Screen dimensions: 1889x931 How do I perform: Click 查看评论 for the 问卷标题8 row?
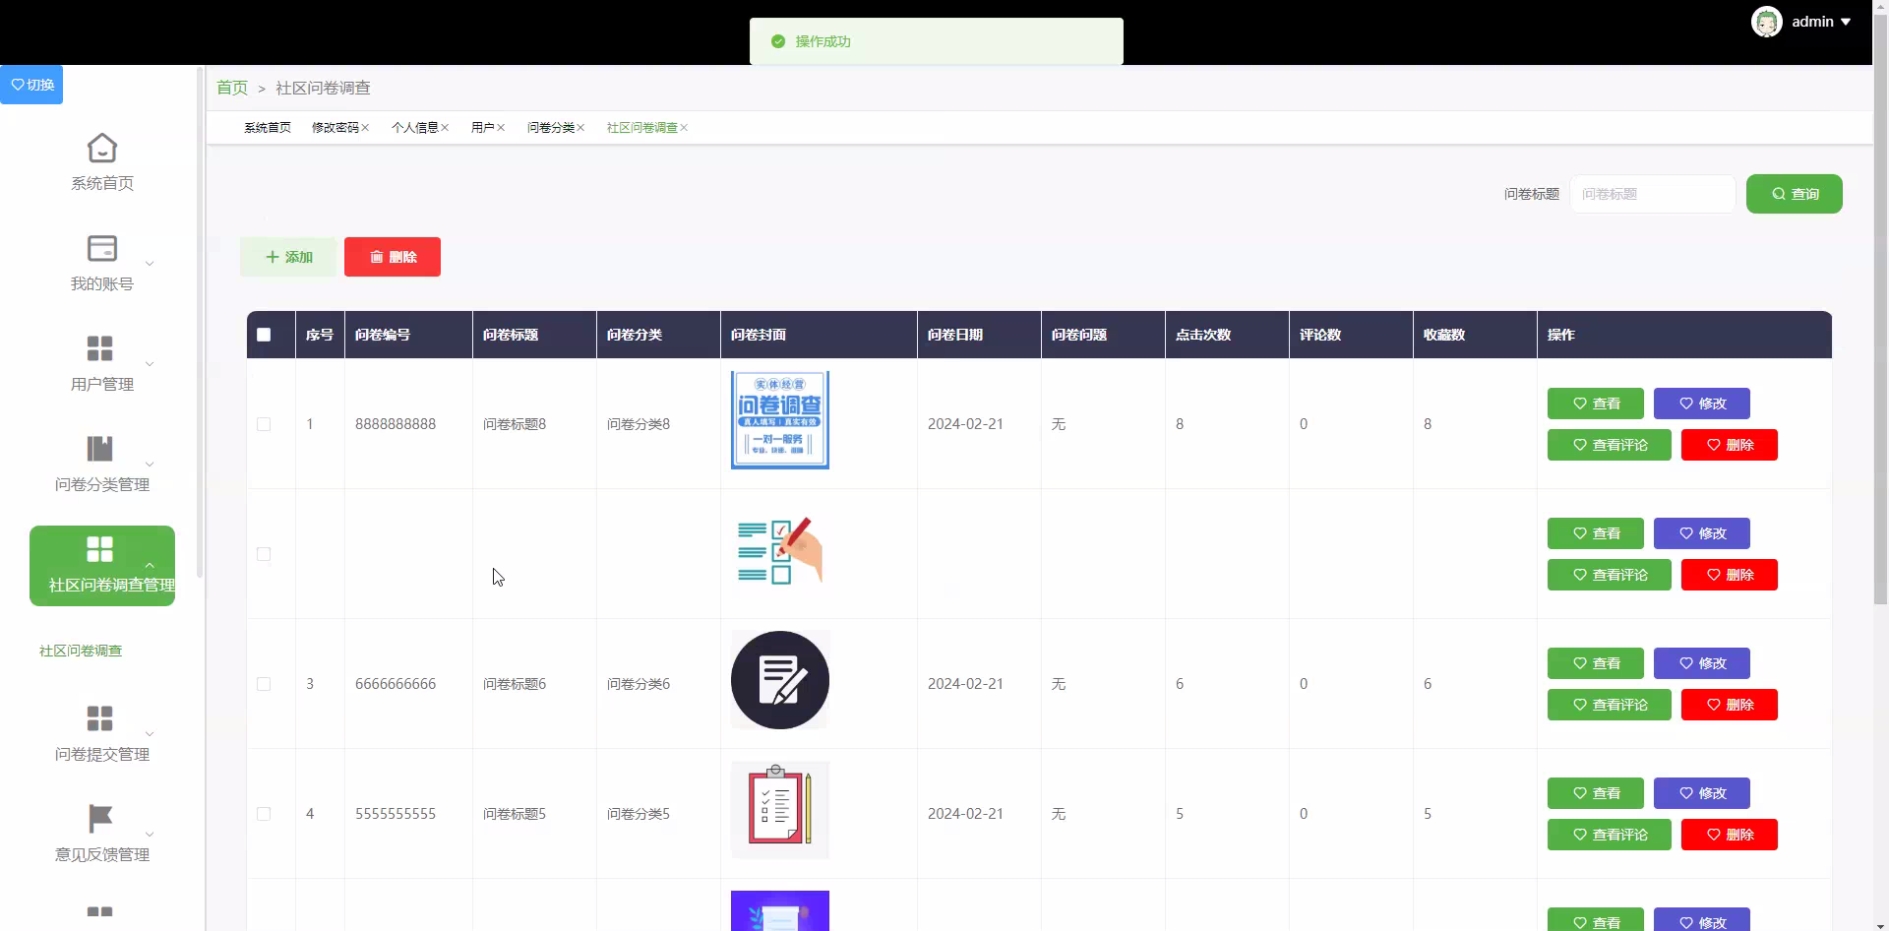point(1609,445)
